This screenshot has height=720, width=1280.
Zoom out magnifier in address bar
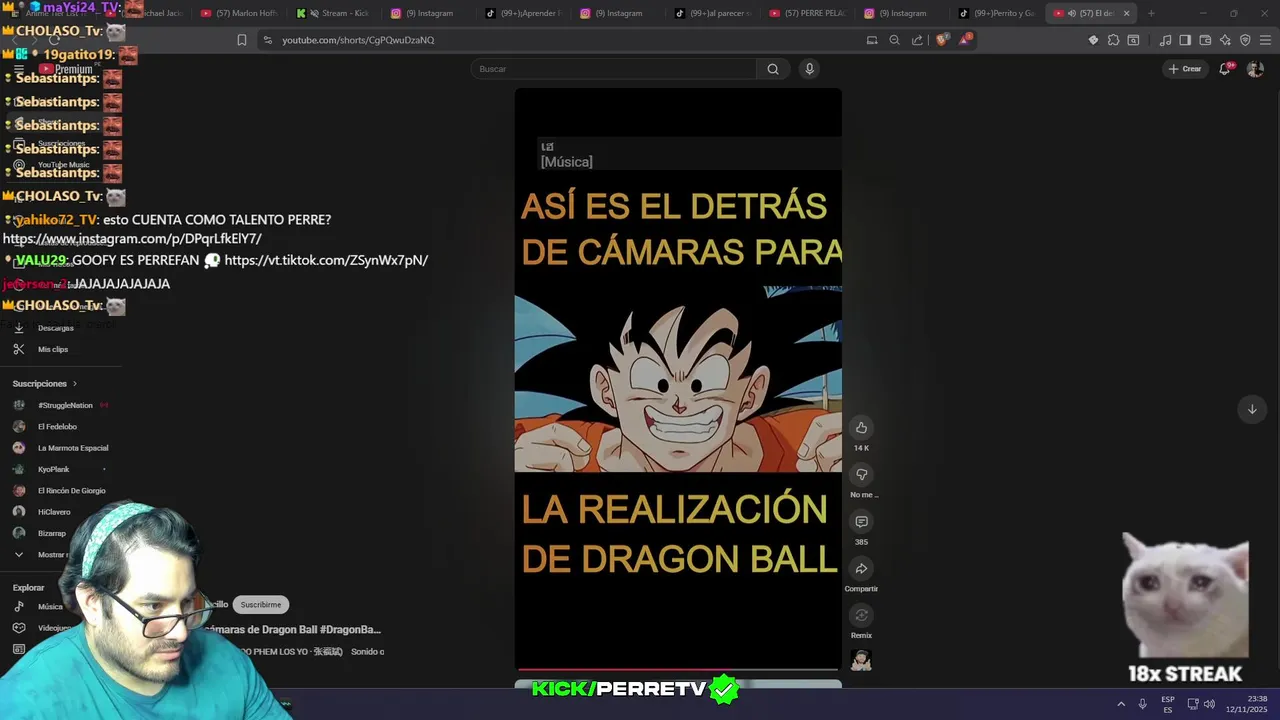click(x=895, y=40)
